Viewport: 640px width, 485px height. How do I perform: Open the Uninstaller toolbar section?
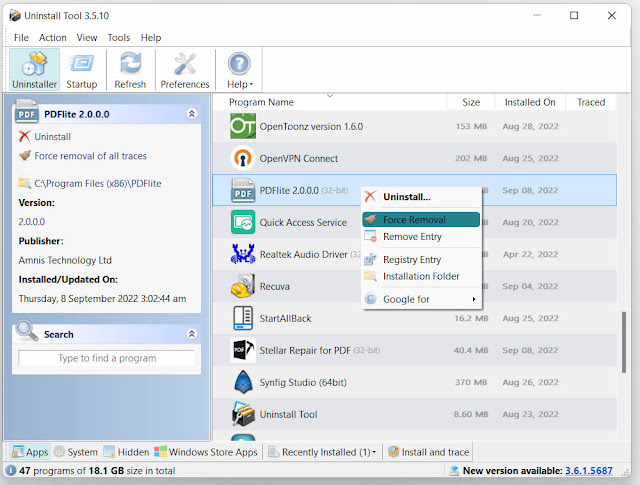pos(34,69)
